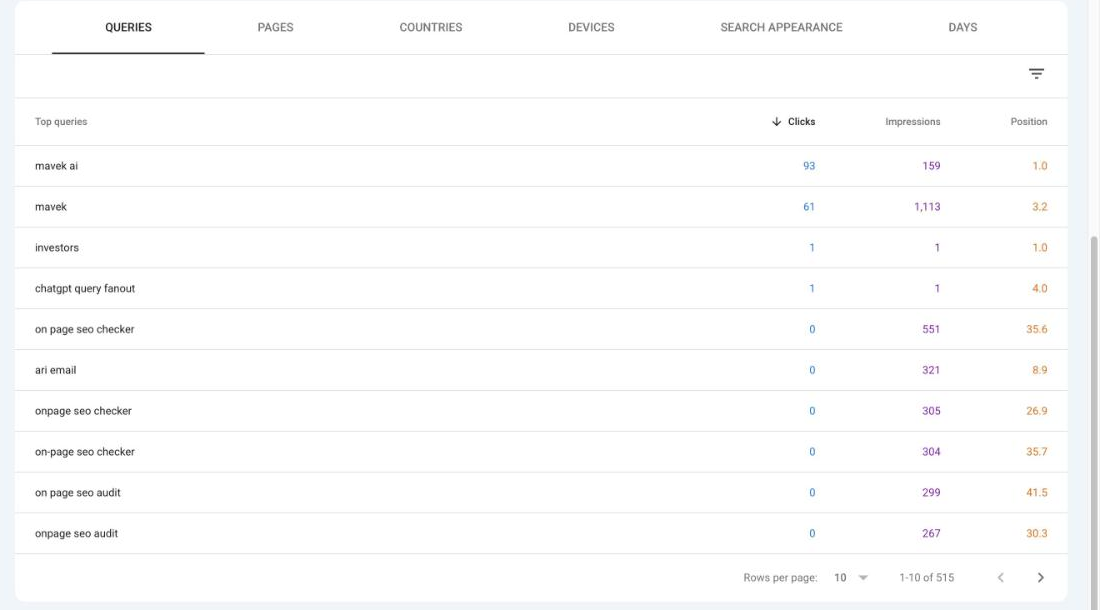The image size is (1100, 610).
Task: Click the 551 impressions value
Action: click(931, 329)
